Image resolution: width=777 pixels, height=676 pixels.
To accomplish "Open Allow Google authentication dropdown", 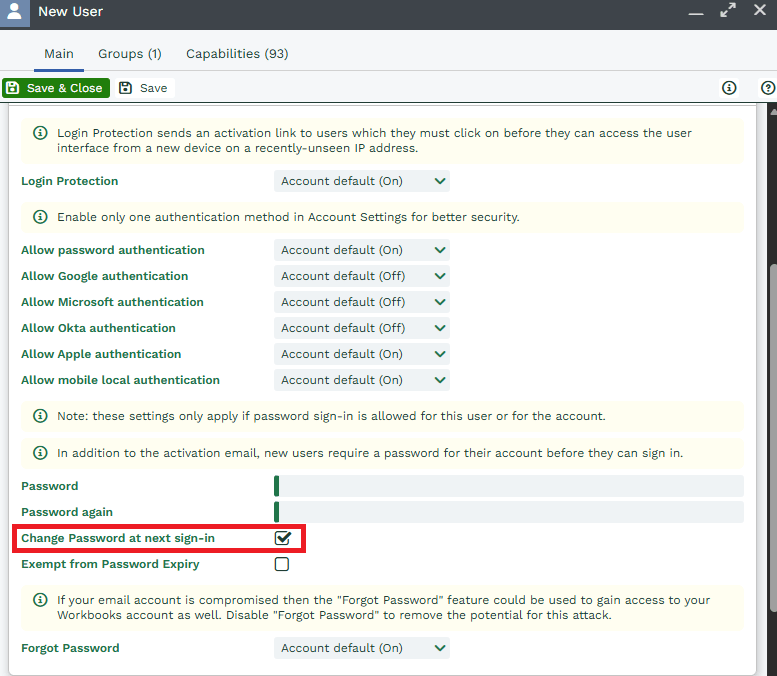I will (362, 276).
